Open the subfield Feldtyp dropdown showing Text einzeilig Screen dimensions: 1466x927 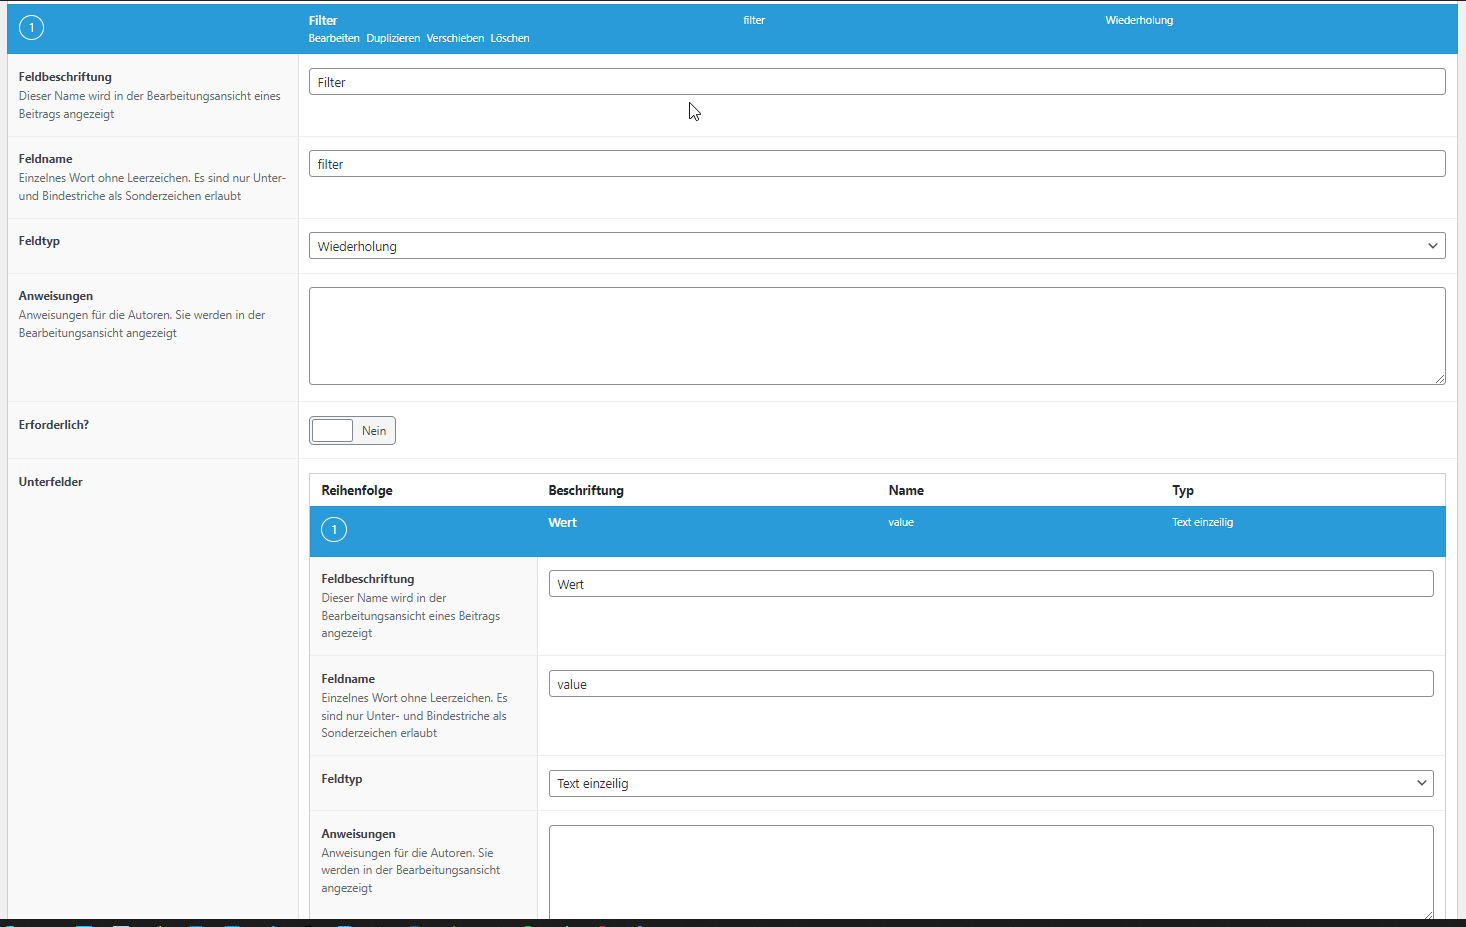(990, 783)
